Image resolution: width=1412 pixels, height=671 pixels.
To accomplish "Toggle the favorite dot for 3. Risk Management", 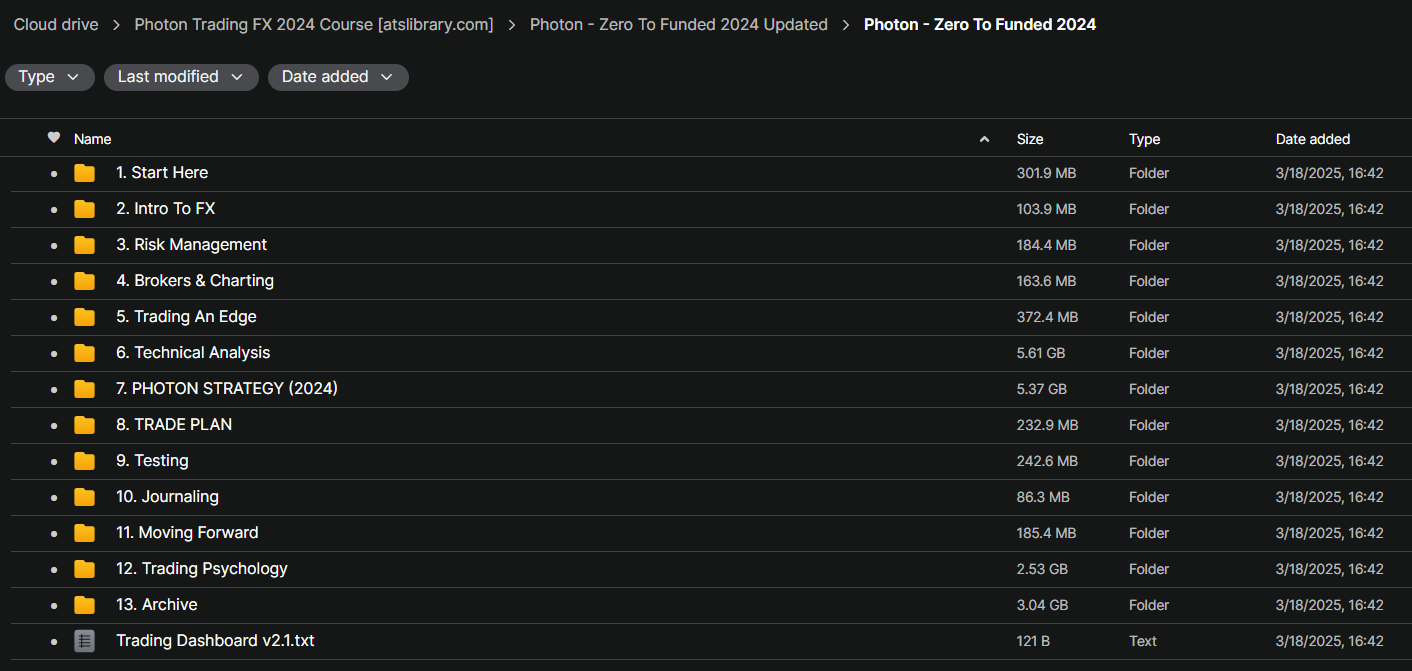I will 54,245.
